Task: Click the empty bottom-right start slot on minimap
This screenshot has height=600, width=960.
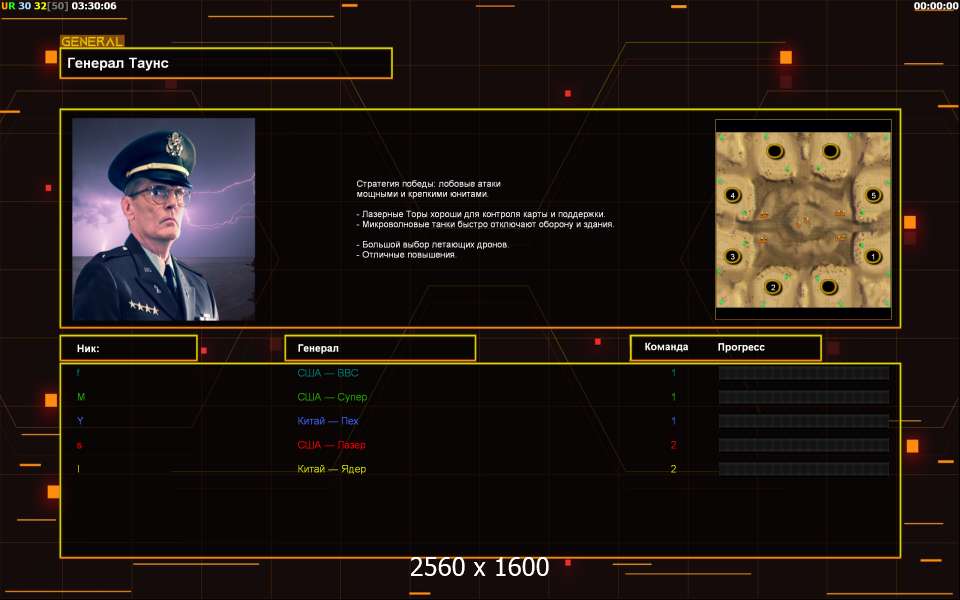Action: 829,288
